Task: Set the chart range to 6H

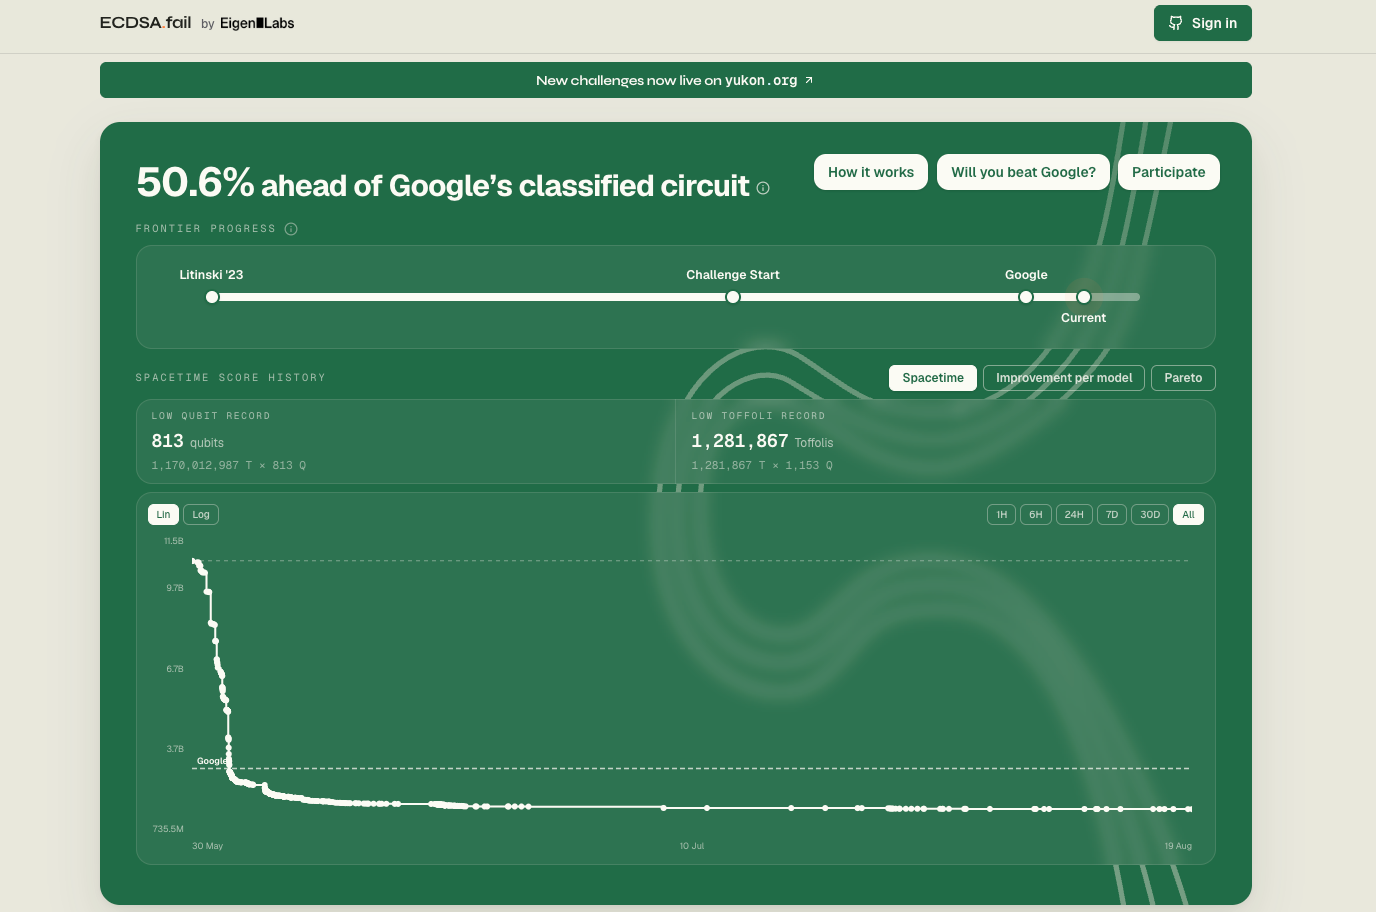Action: click(1036, 515)
